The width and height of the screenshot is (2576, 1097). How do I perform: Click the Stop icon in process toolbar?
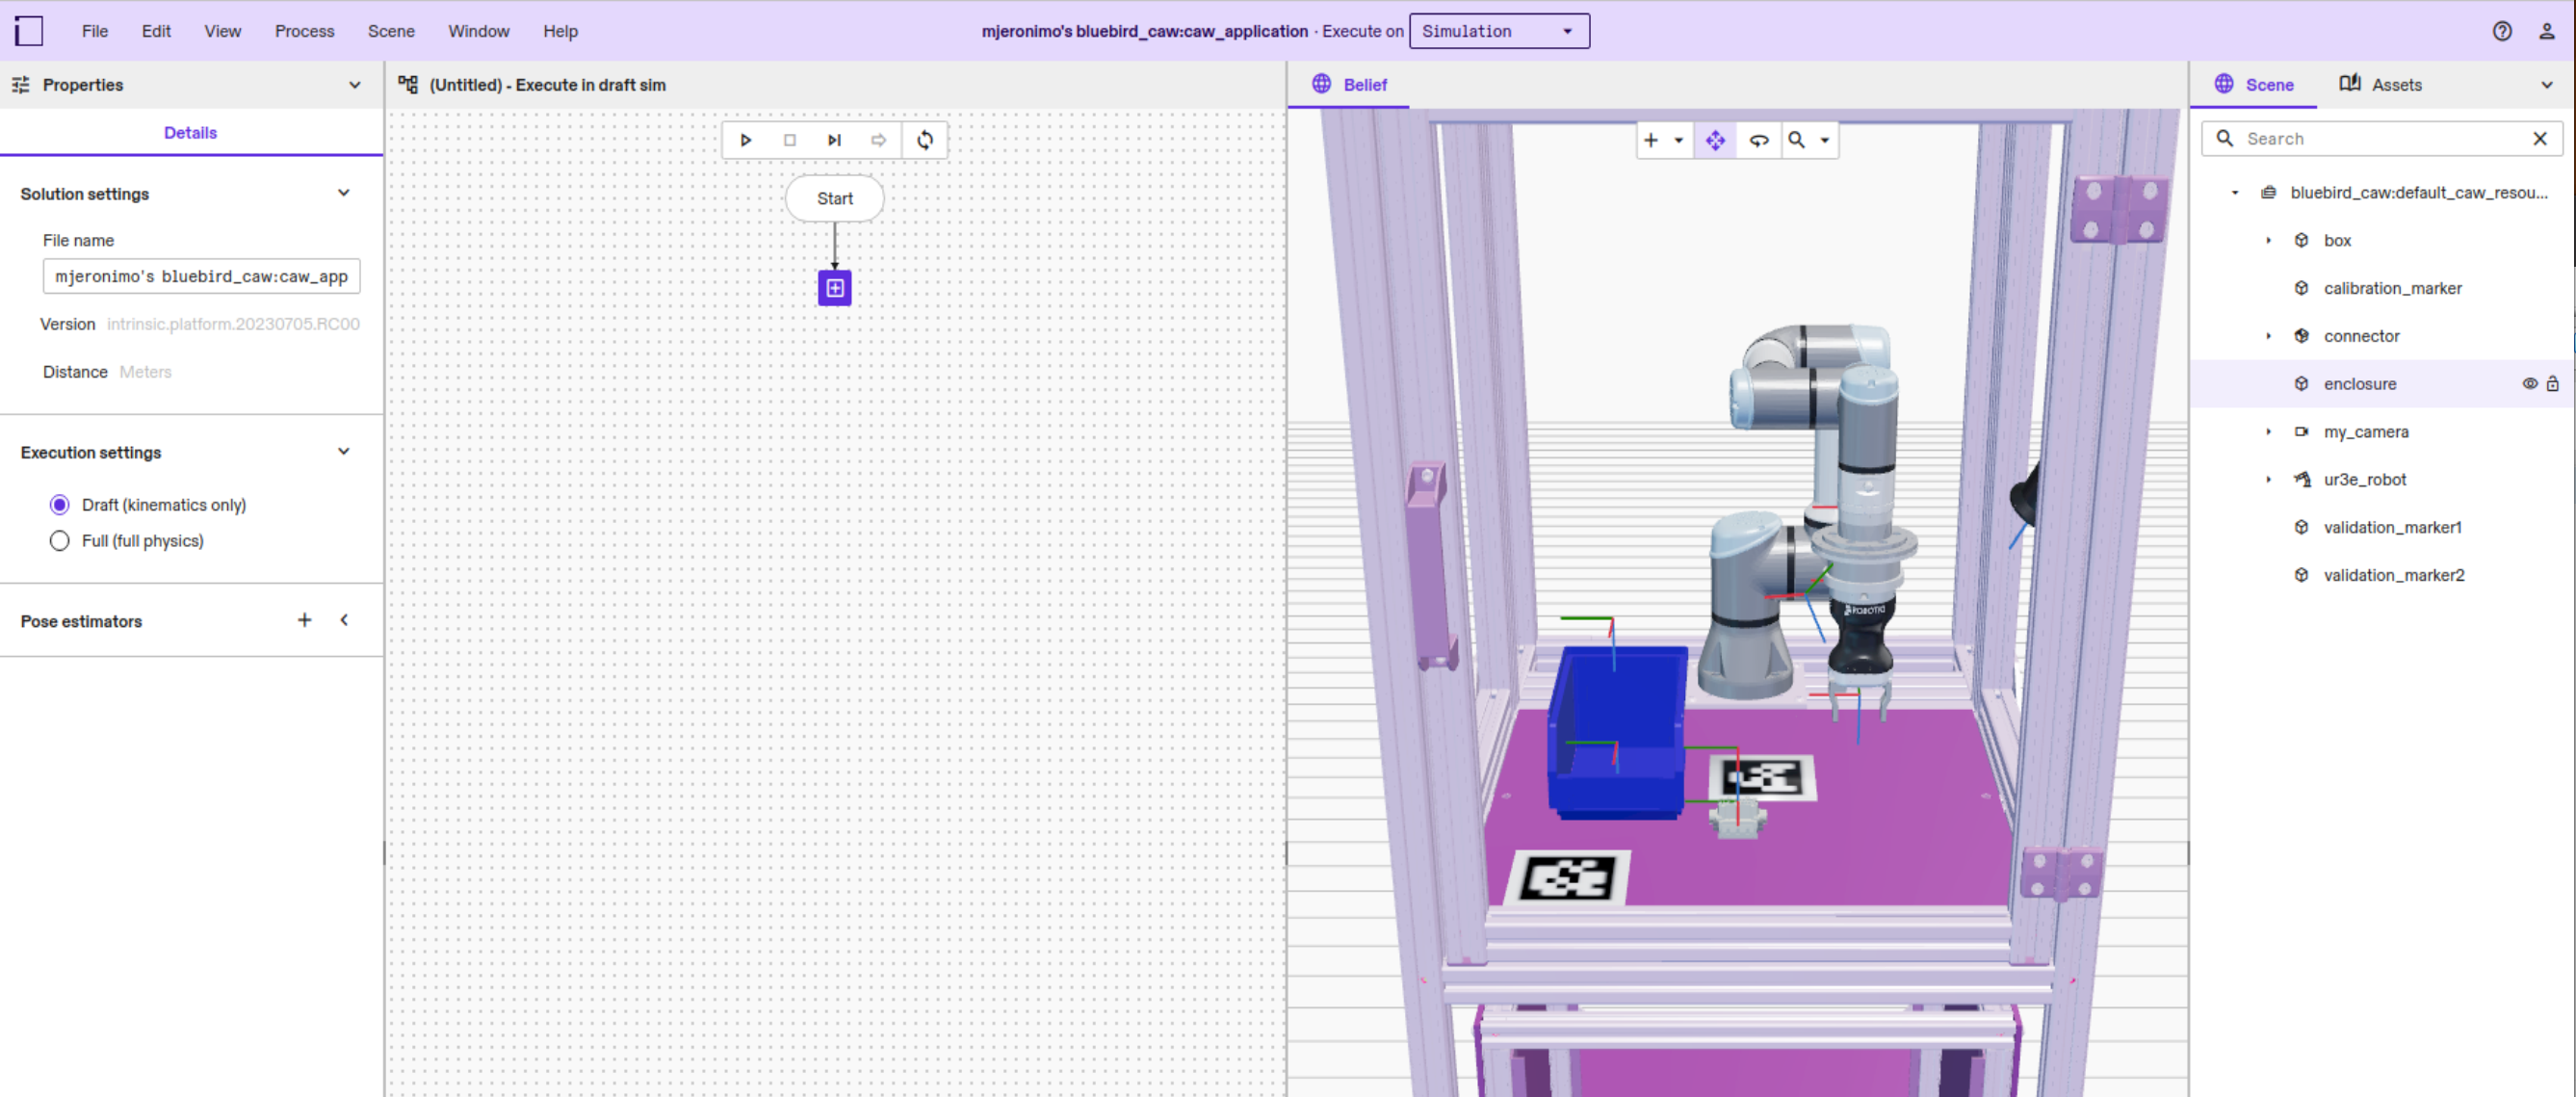(790, 140)
